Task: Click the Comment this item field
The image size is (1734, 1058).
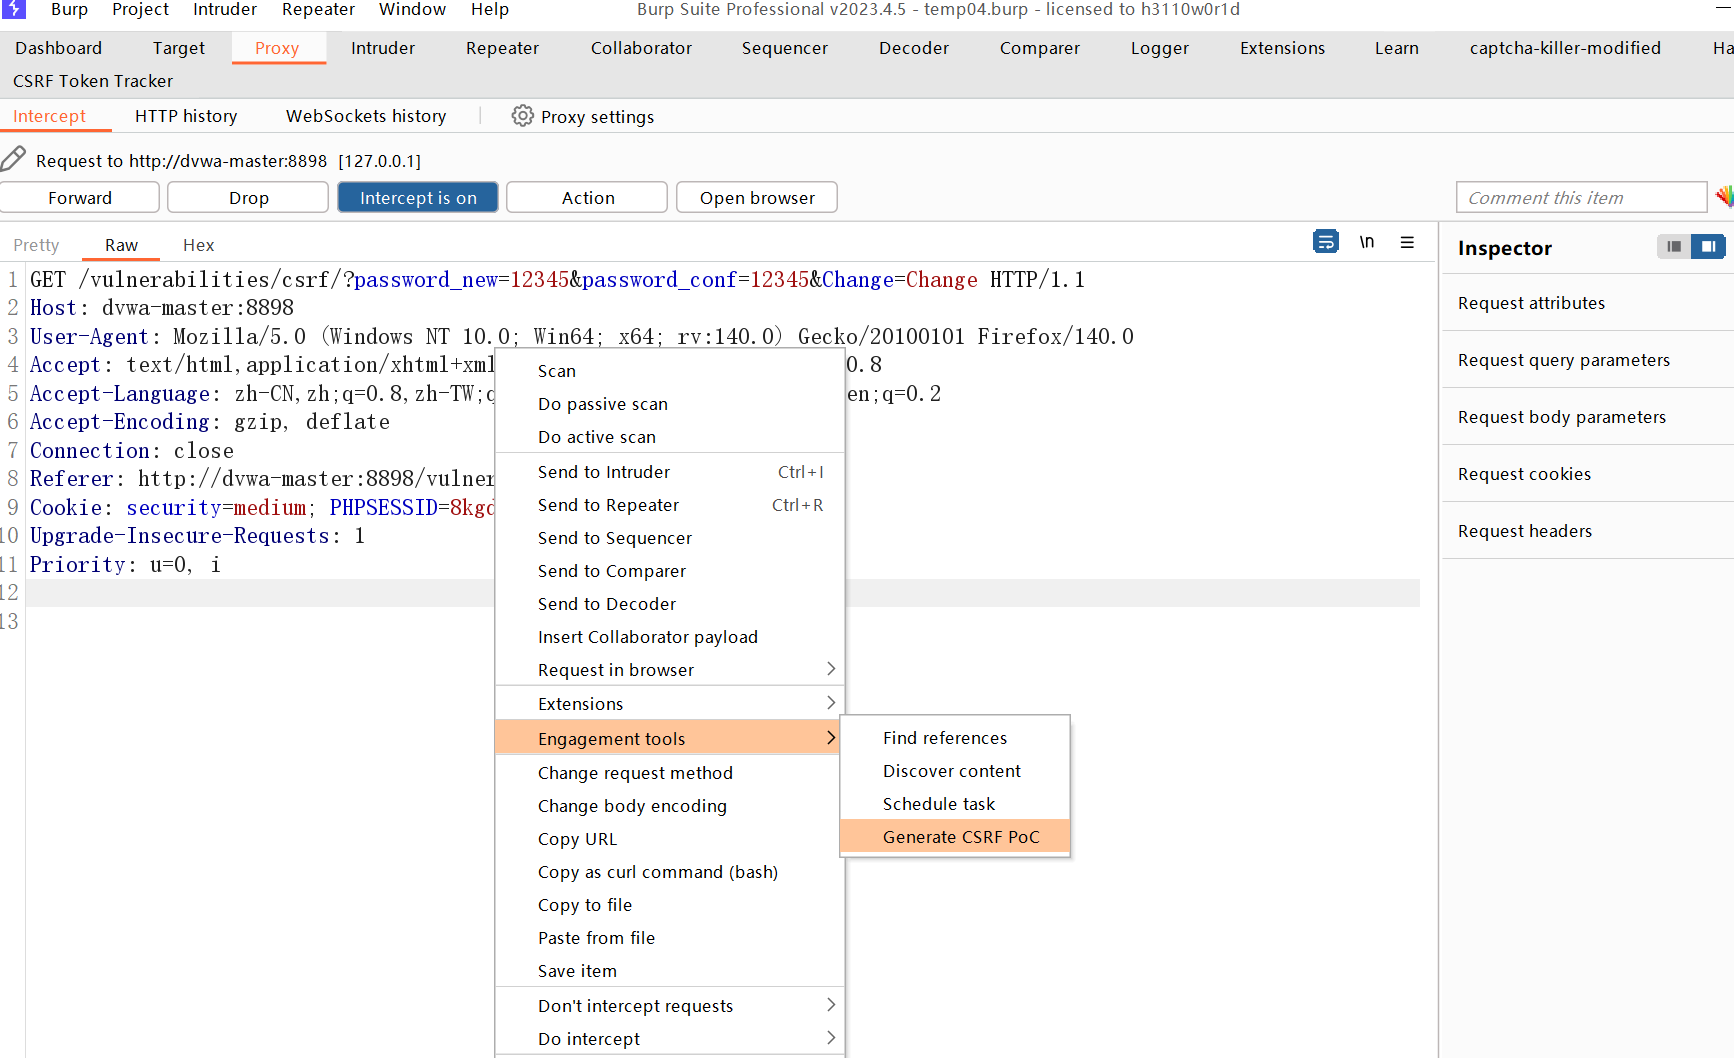Action: tap(1581, 198)
